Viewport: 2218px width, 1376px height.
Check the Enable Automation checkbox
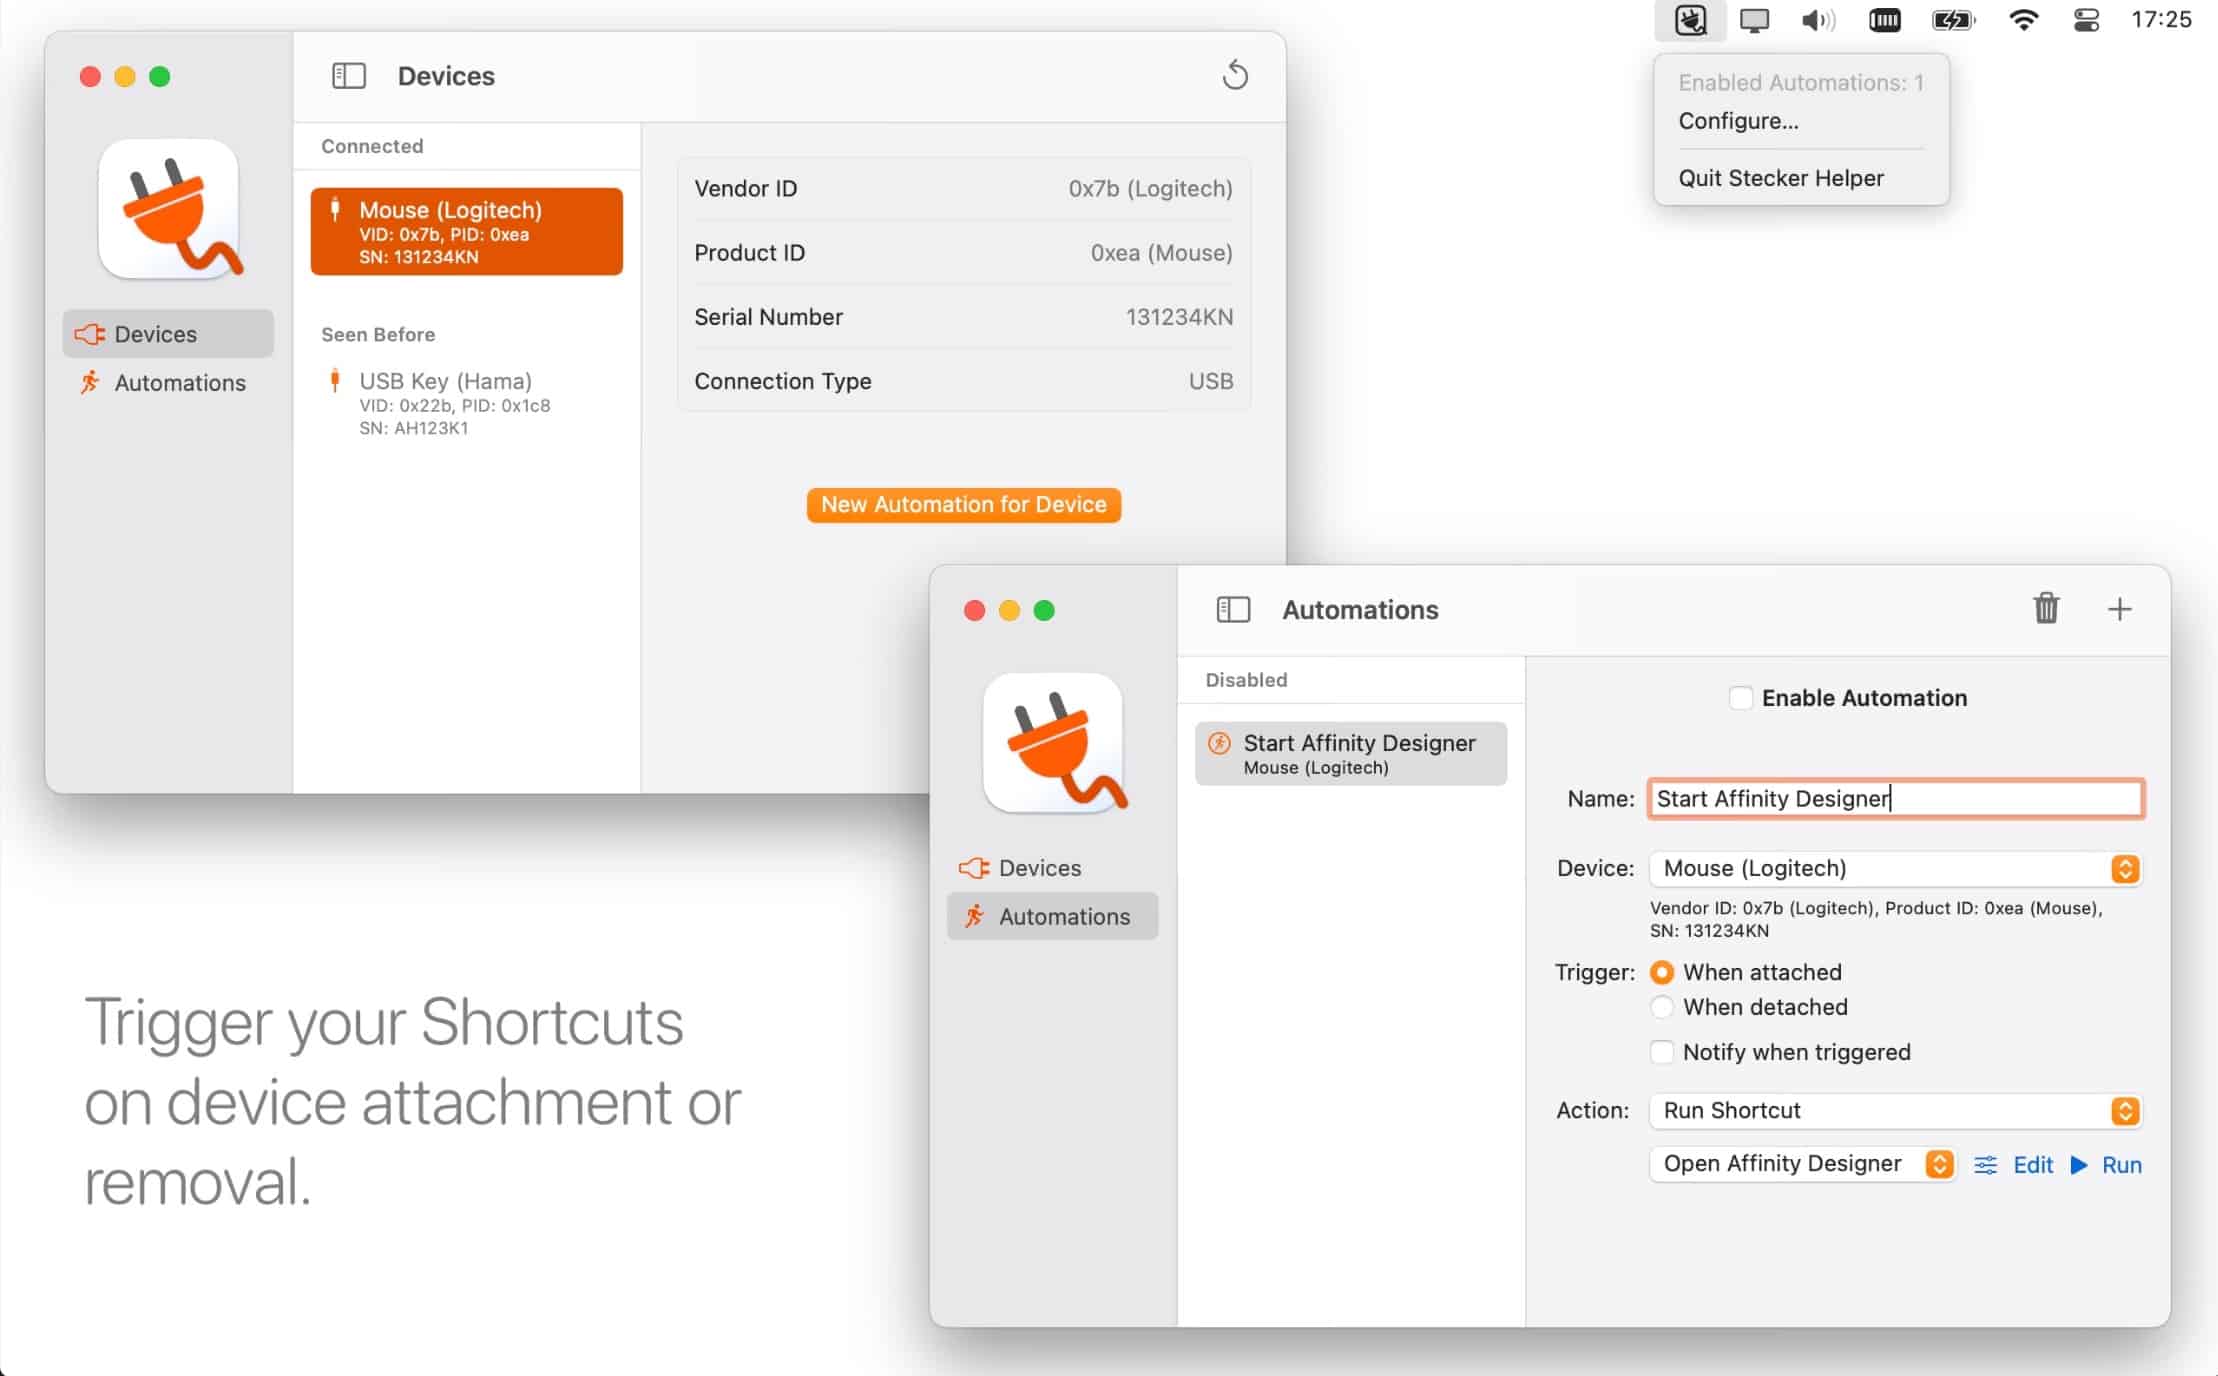pyautogui.click(x=1741, y=698)
